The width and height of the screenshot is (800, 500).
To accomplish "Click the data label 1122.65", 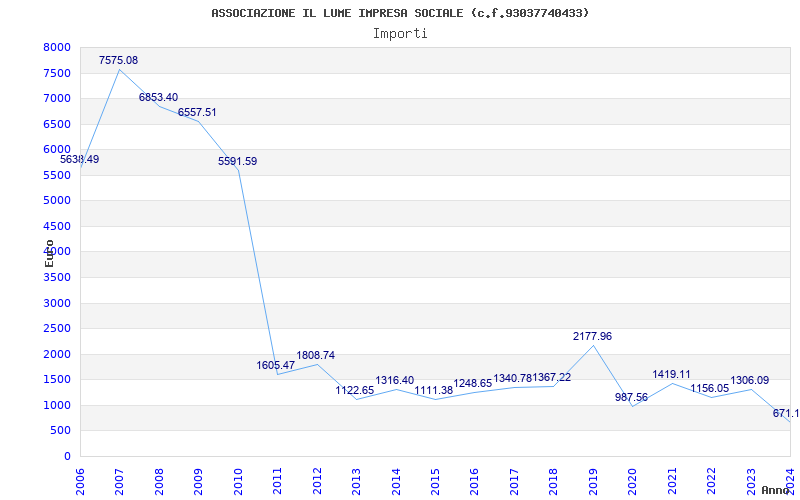I will 355,390.
